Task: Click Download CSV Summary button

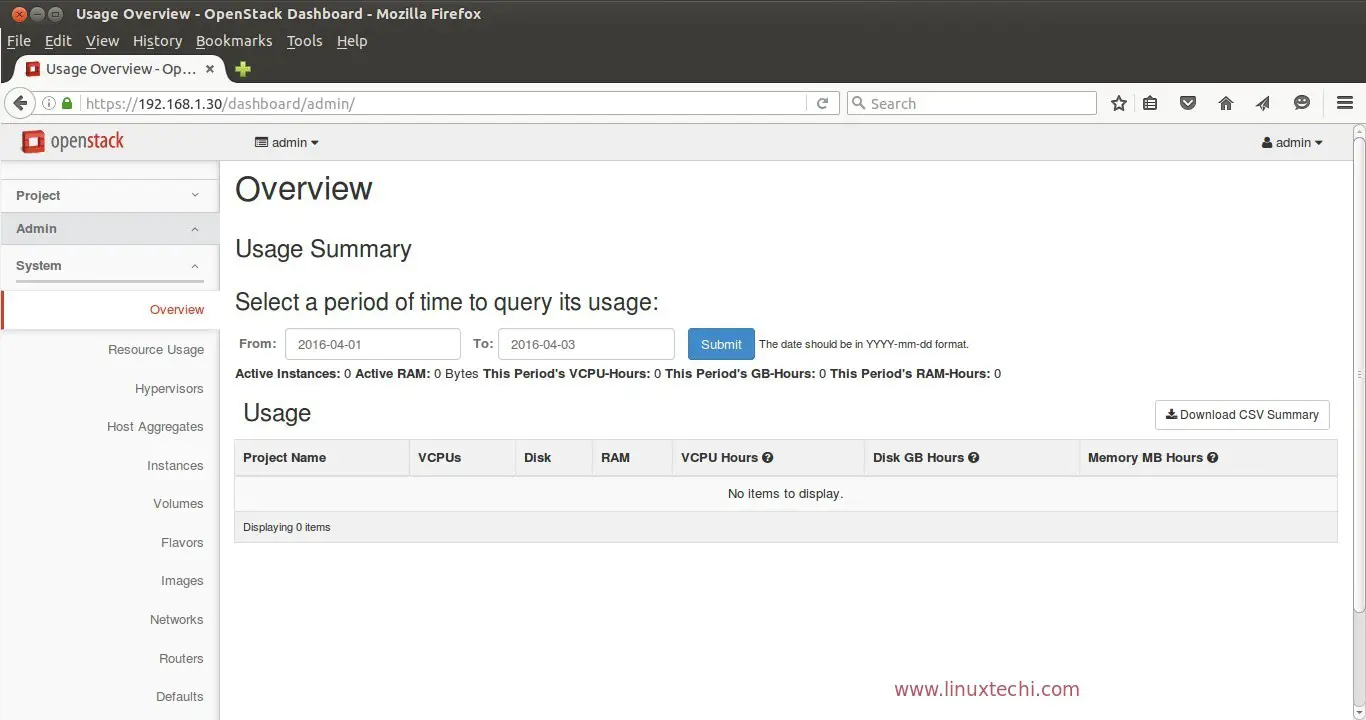Action: pyautogui.click(x=1242, y=414)
